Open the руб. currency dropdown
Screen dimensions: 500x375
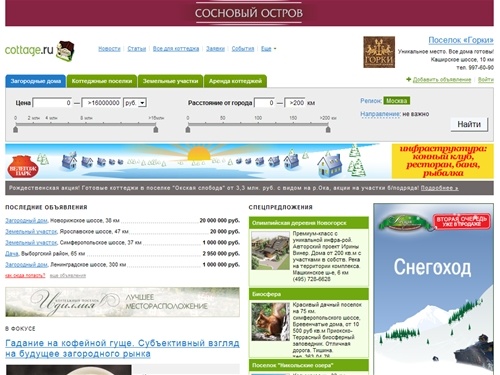[x=135, y=103]
